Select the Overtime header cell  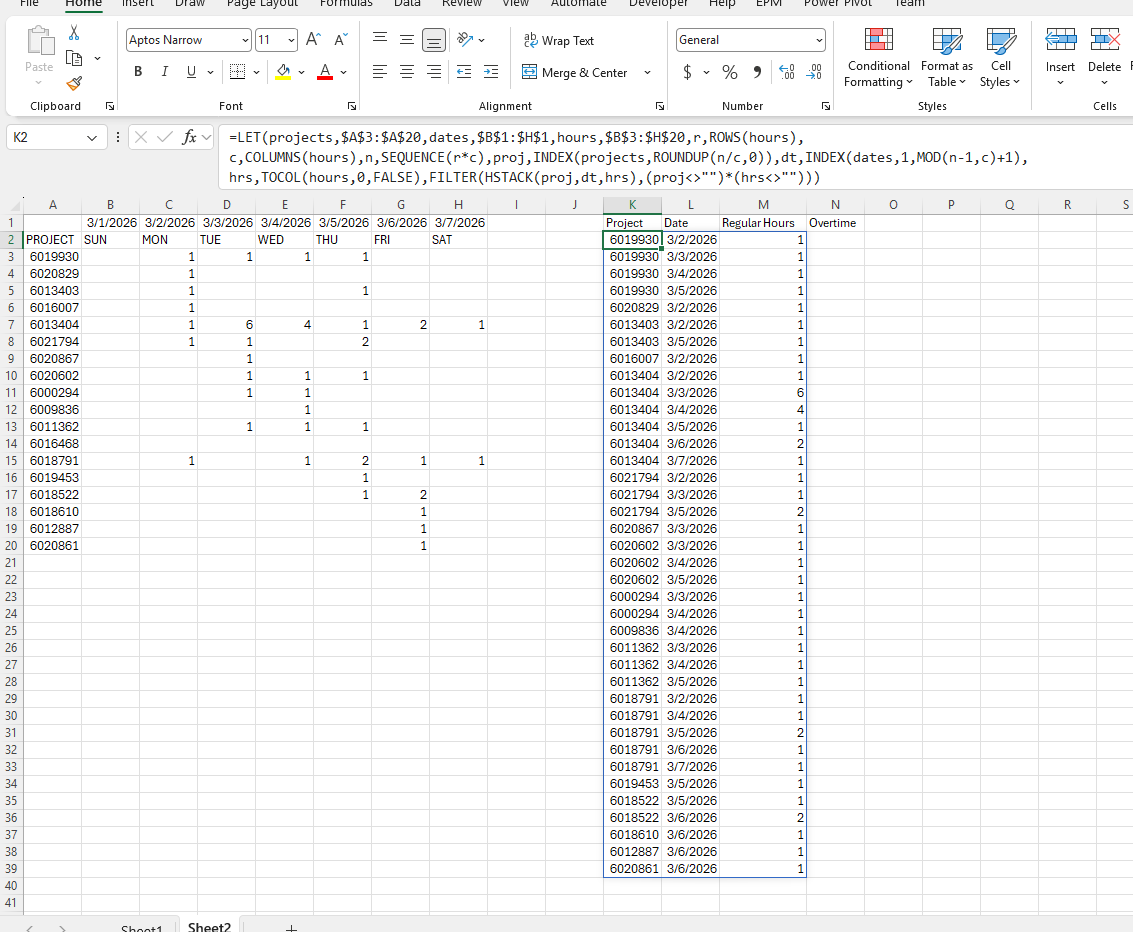point(835,223)
